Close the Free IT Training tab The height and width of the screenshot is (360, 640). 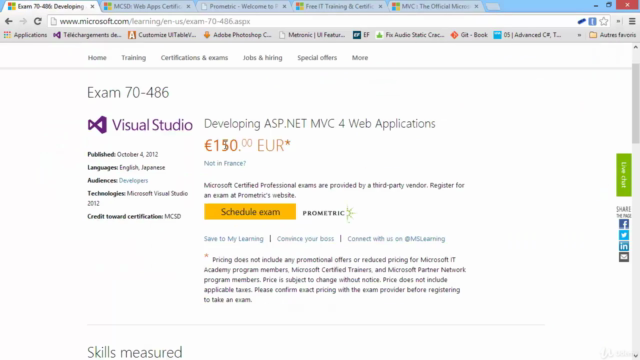tap(380, 7)
